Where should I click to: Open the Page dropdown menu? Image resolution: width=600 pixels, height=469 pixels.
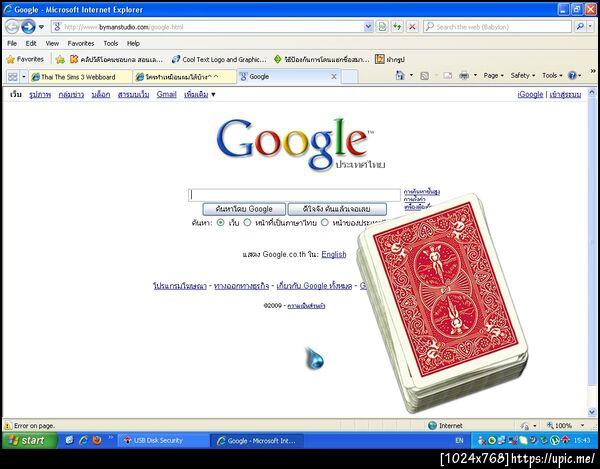pos(494,75)
